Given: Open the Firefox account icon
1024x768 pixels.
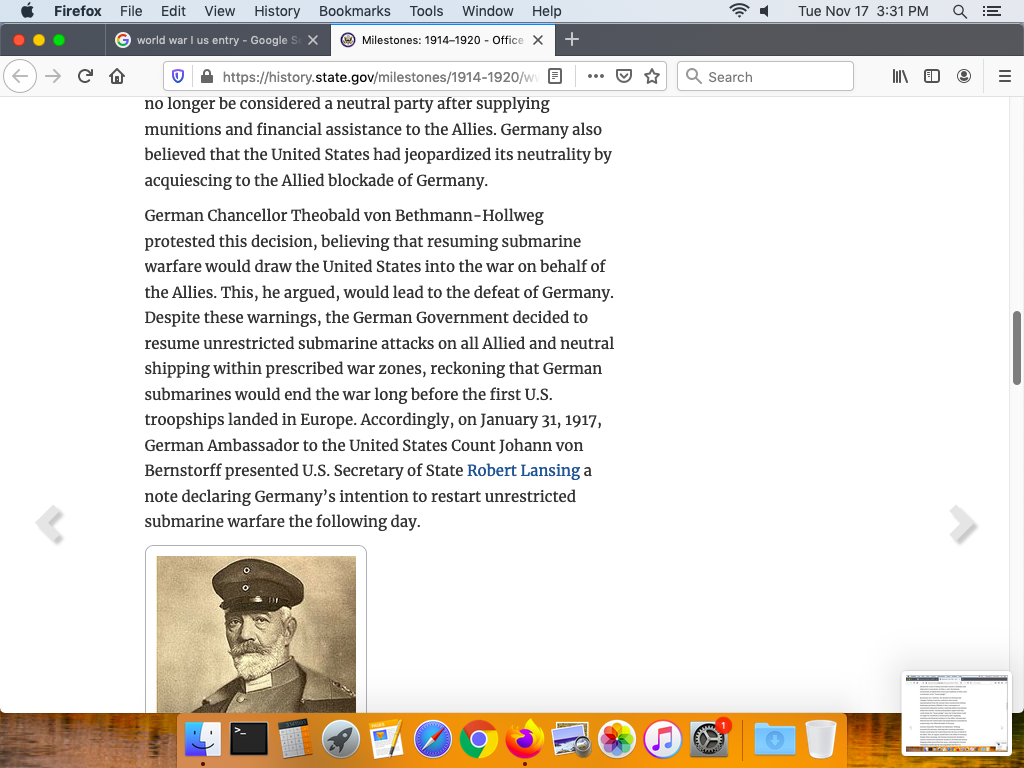Looking at the screenshot, I should (x=964, y=77).
